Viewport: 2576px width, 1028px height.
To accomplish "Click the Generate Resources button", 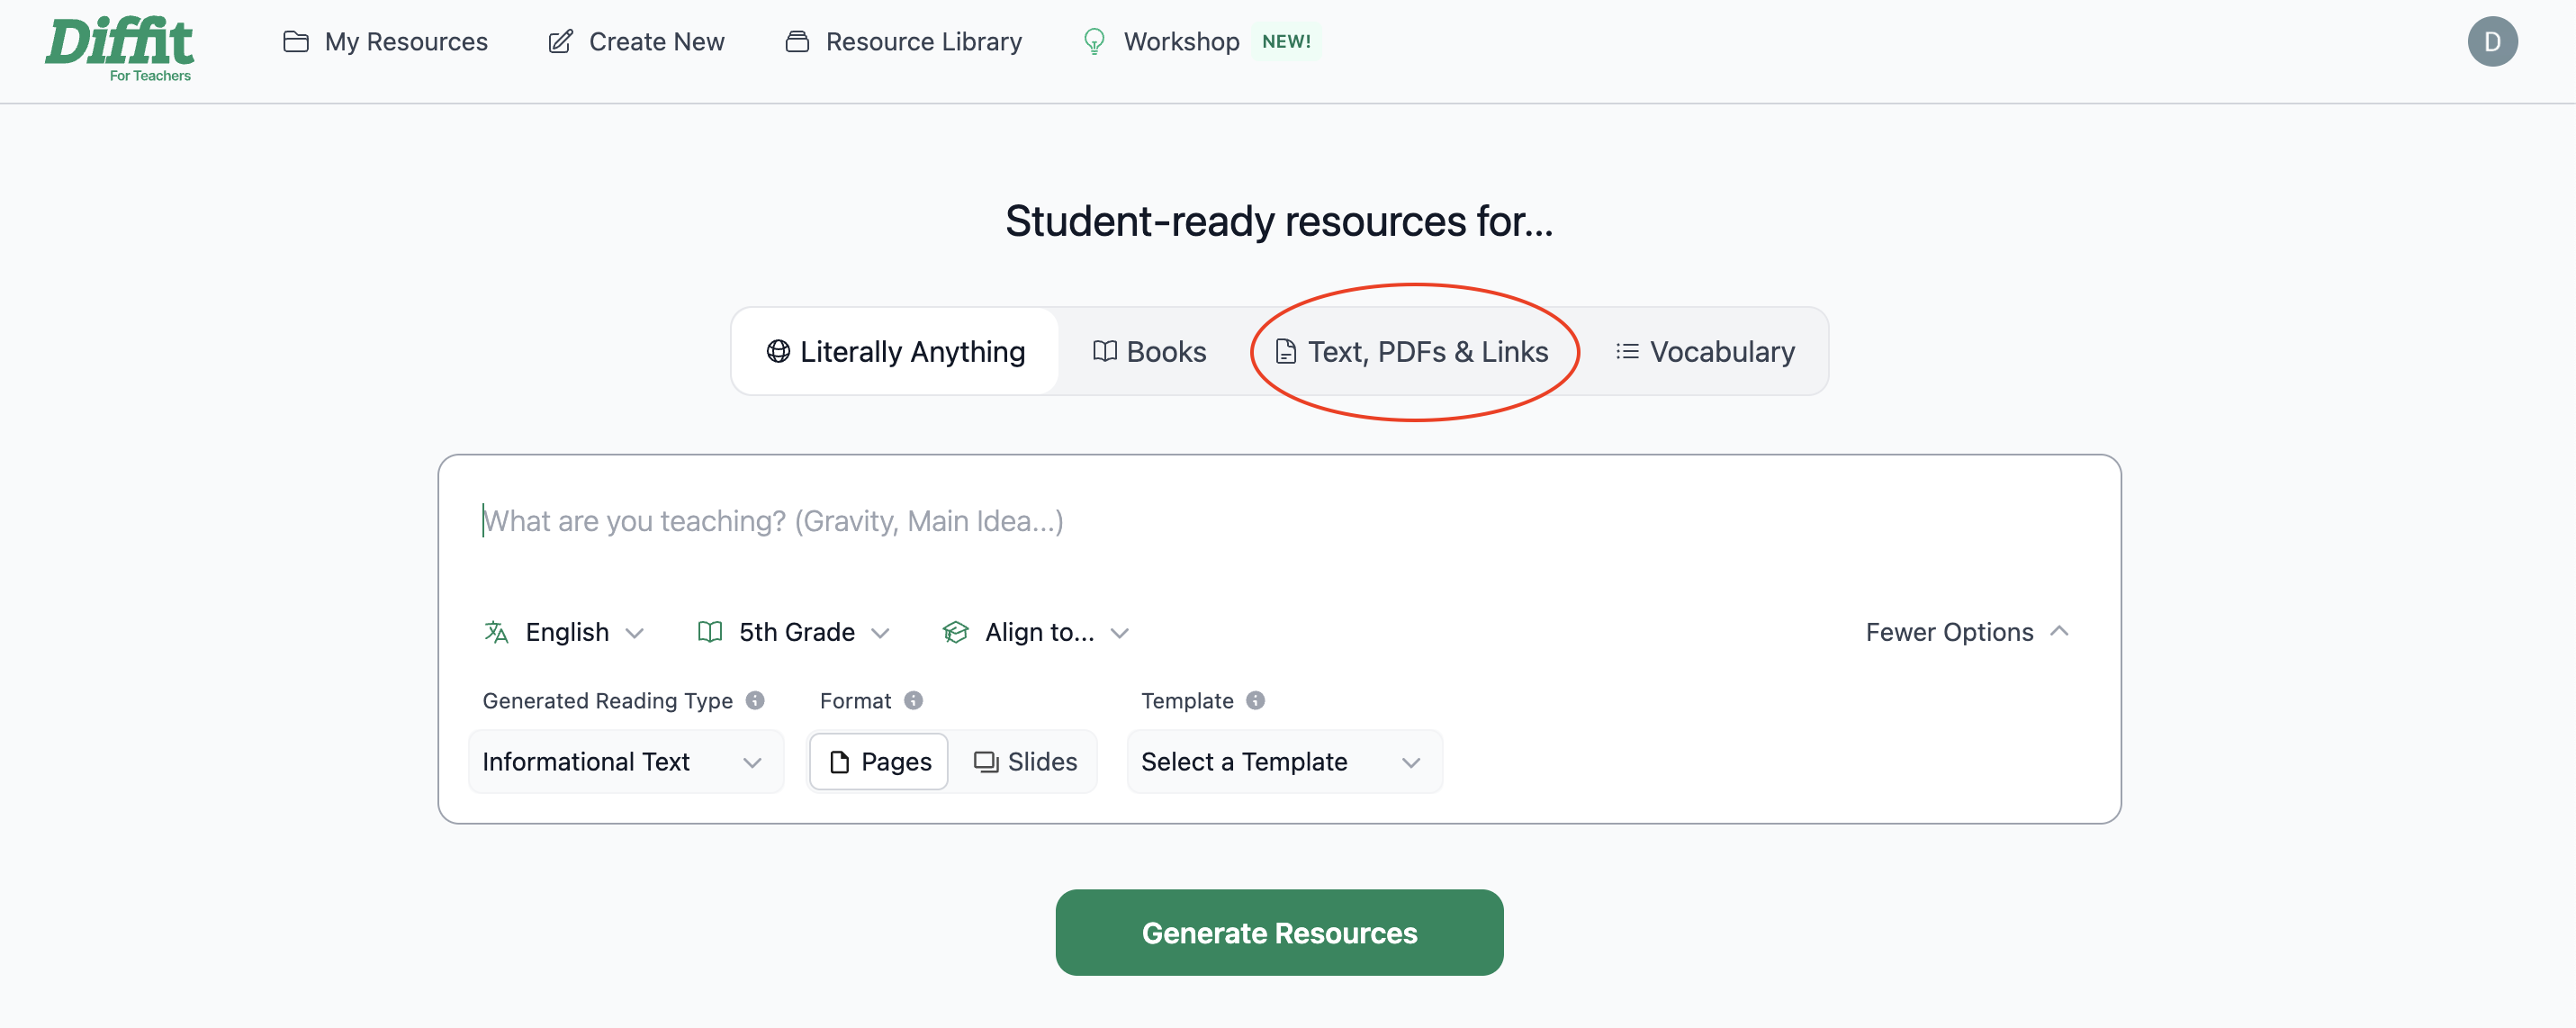I will click(1279, 932).
